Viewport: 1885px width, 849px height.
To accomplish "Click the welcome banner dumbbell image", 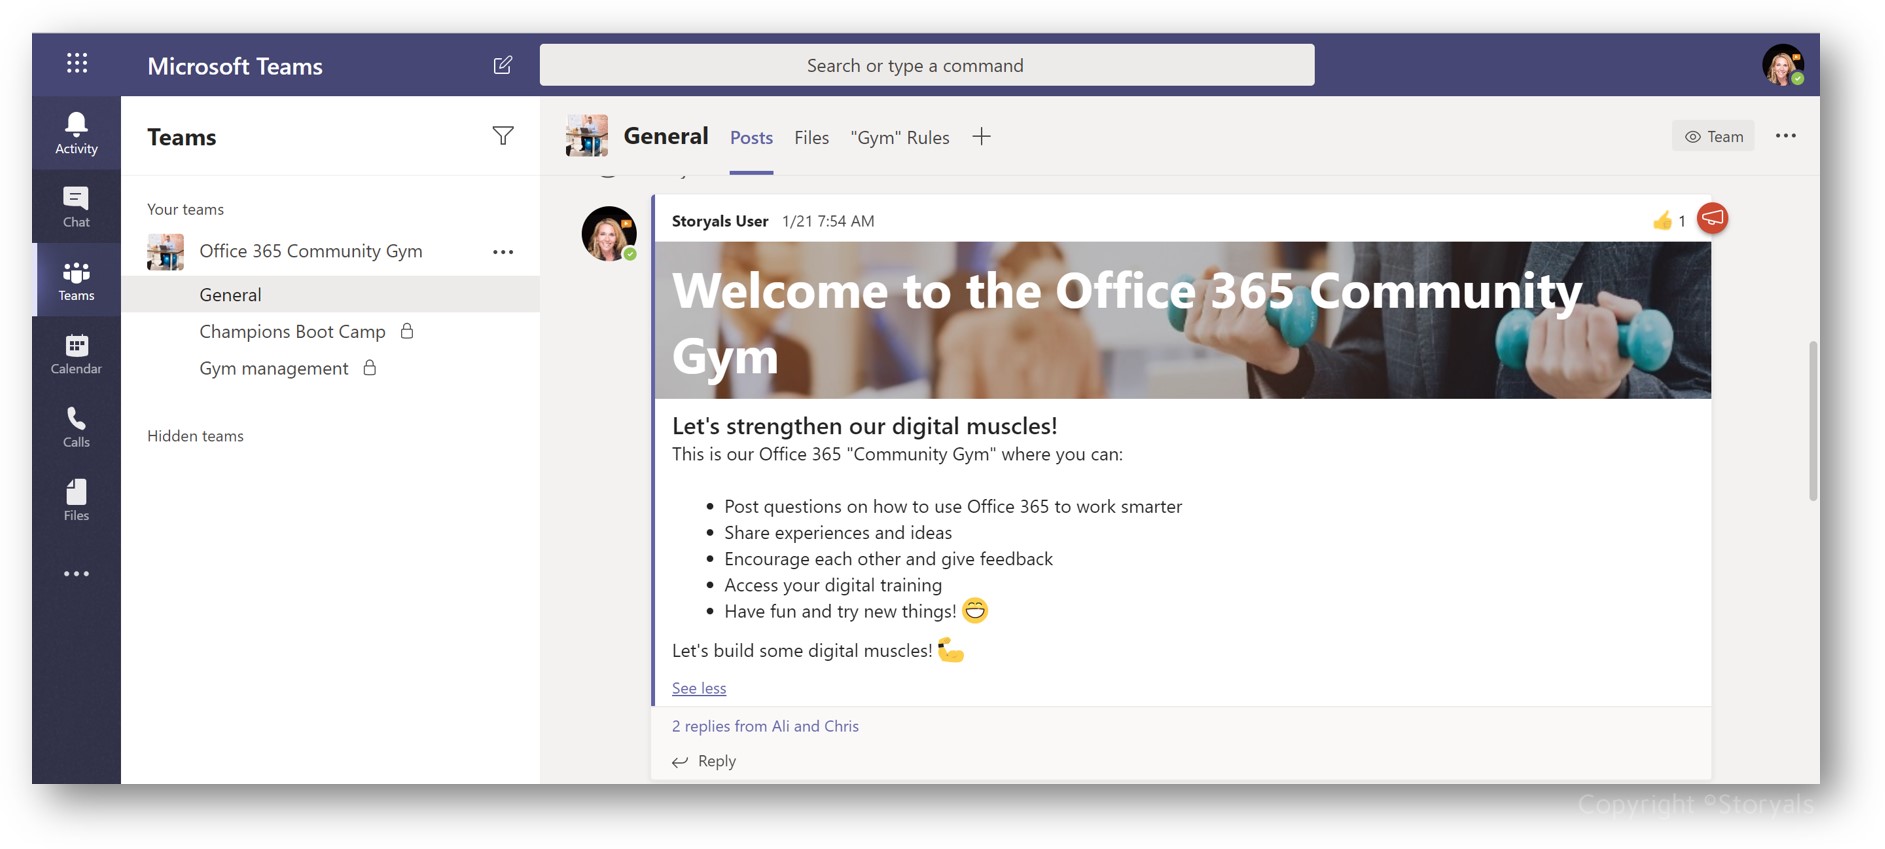I will (1182, 320).
